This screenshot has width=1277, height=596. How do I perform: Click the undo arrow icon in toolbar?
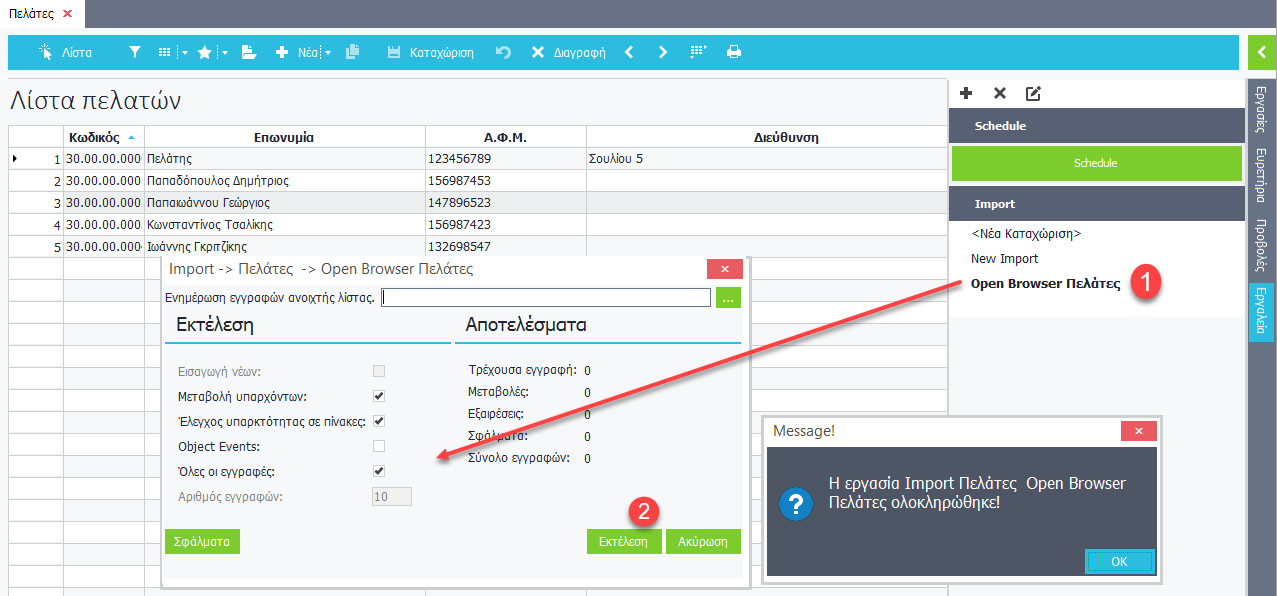pyautogui.click(x=503, y=52)
